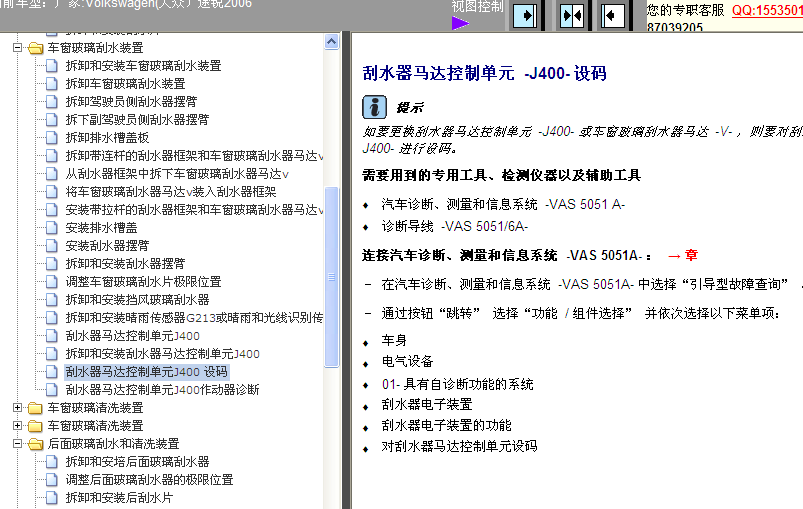Click page icon beside 刮水器马达控制单元J400作动器诊断
Screen dimensions: 803x509
click(x=52, y=390)
